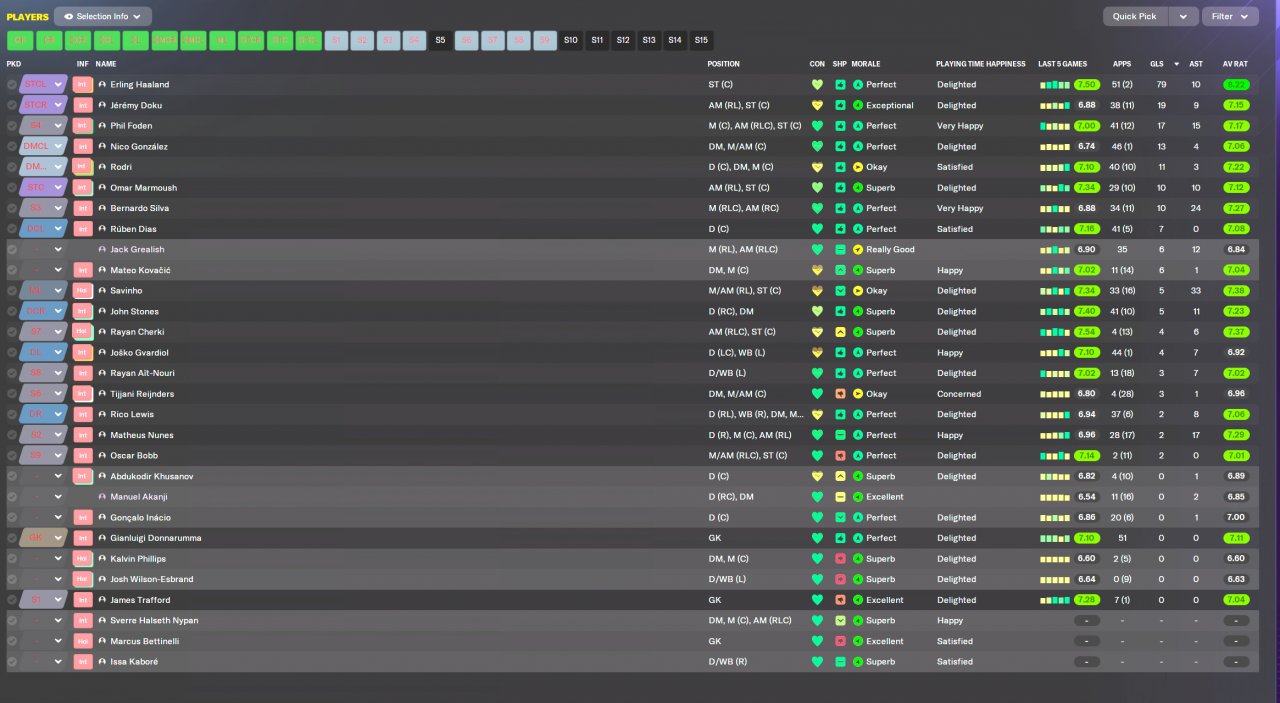Select the S12 substitute slot
1280x703 pixels.
click(x=623, y=41)
